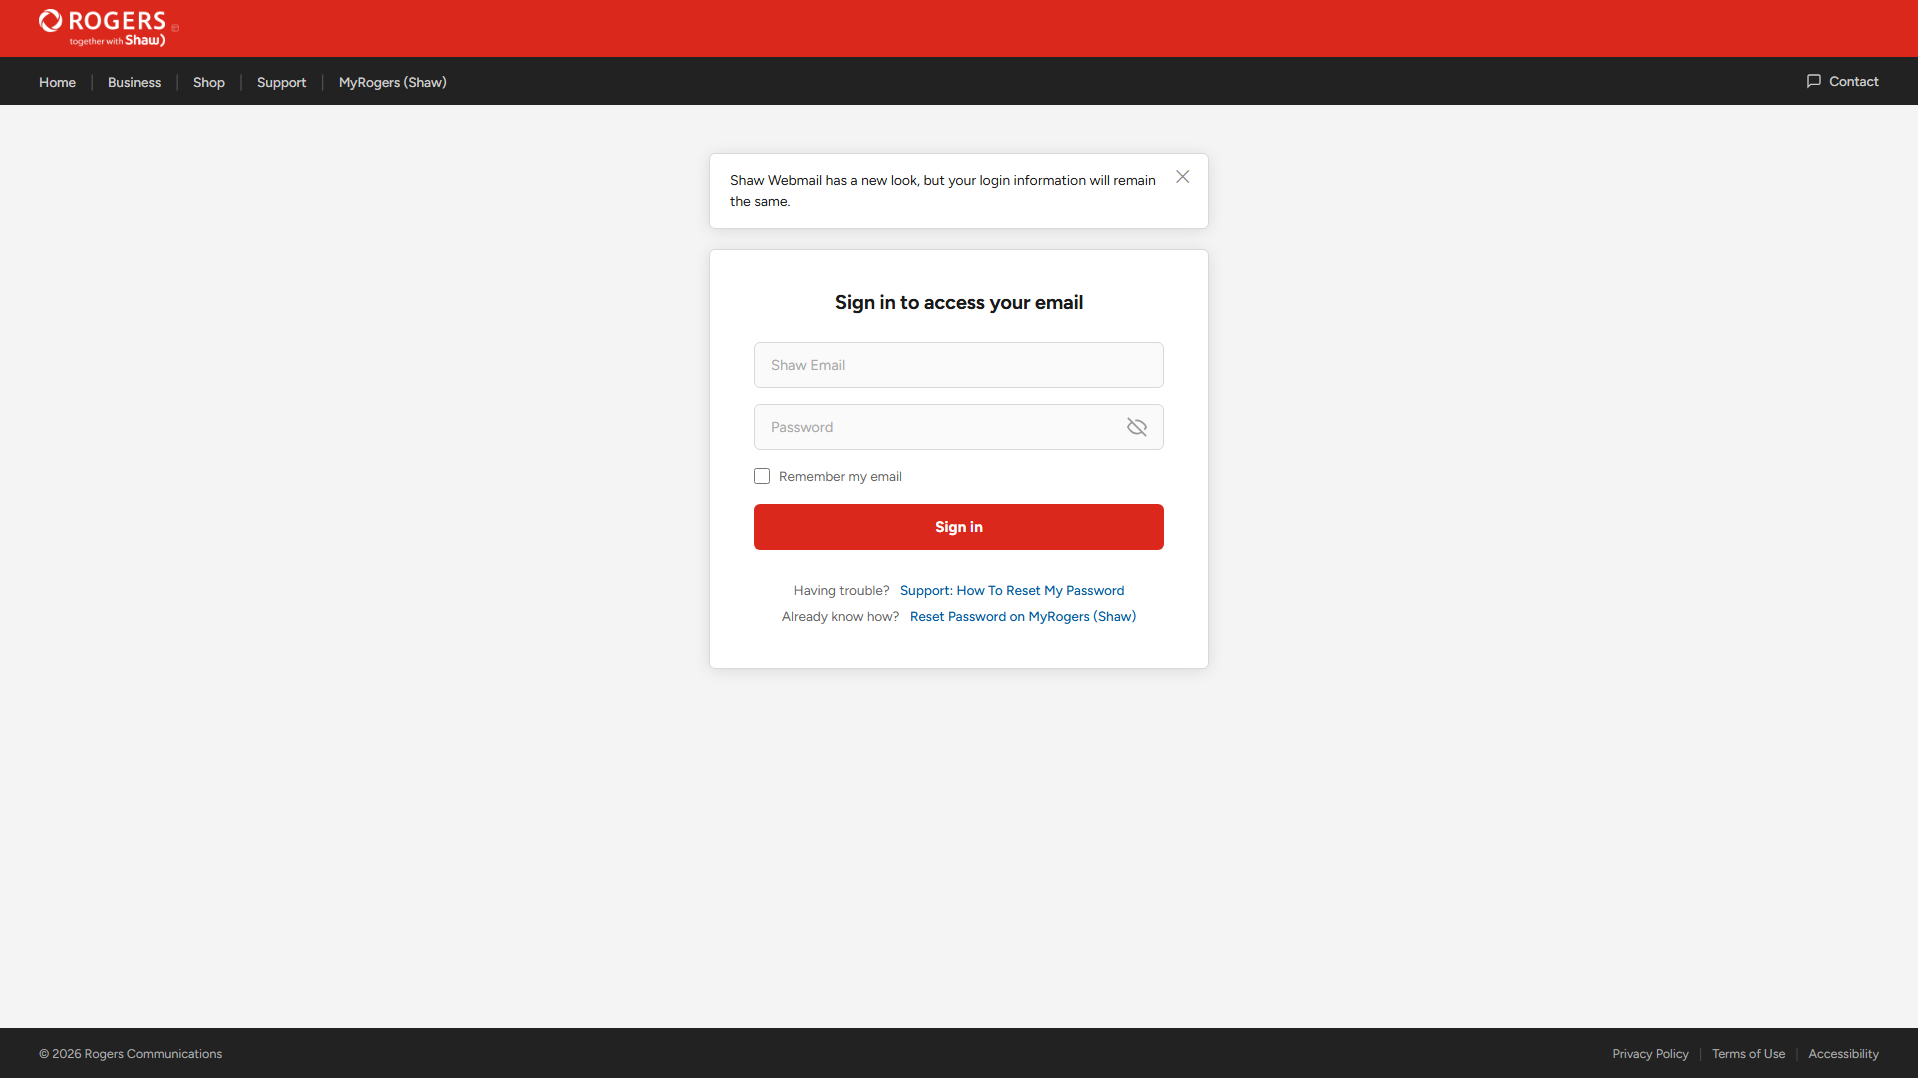Click the '© 2026 Rogers Communications' text

coord(130,1054)
